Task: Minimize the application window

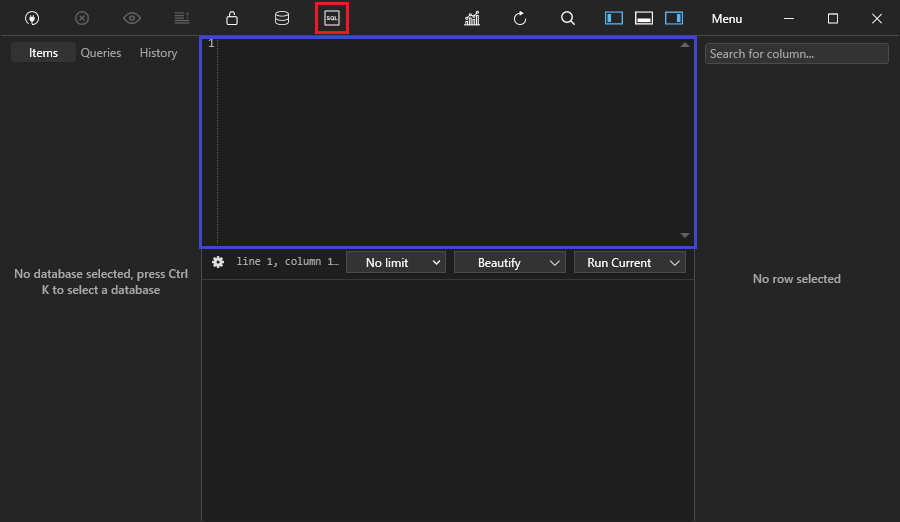Action: point(789,18)
